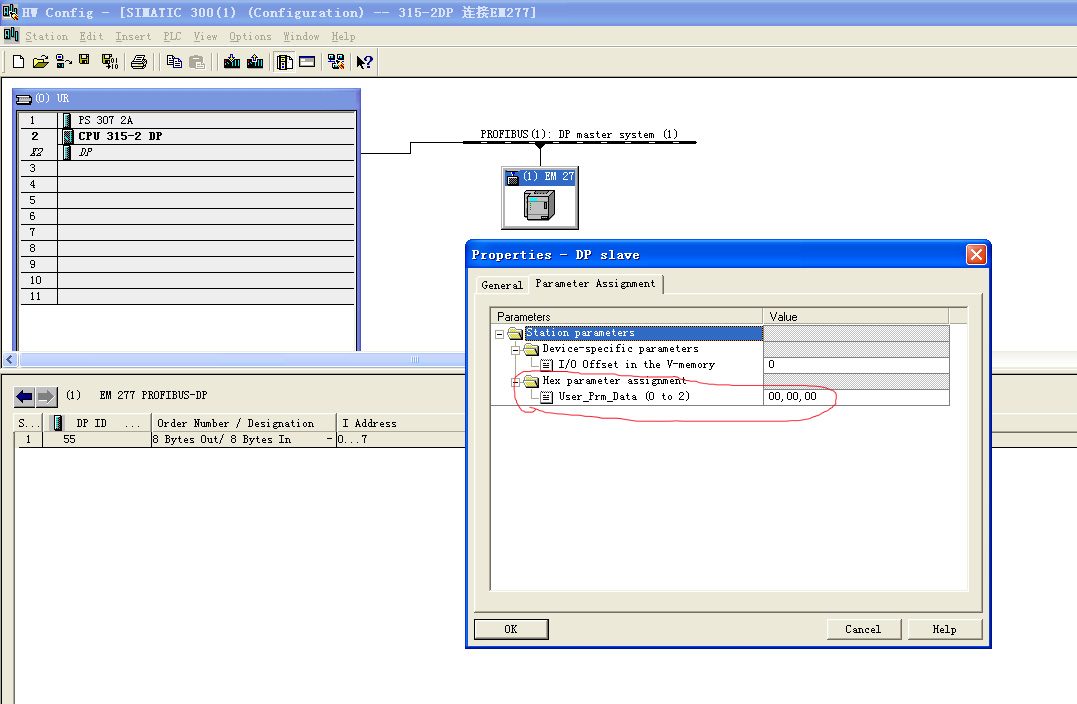Click the Value column header
Screen dimensions: 1077x704
(x=856, y=317)
